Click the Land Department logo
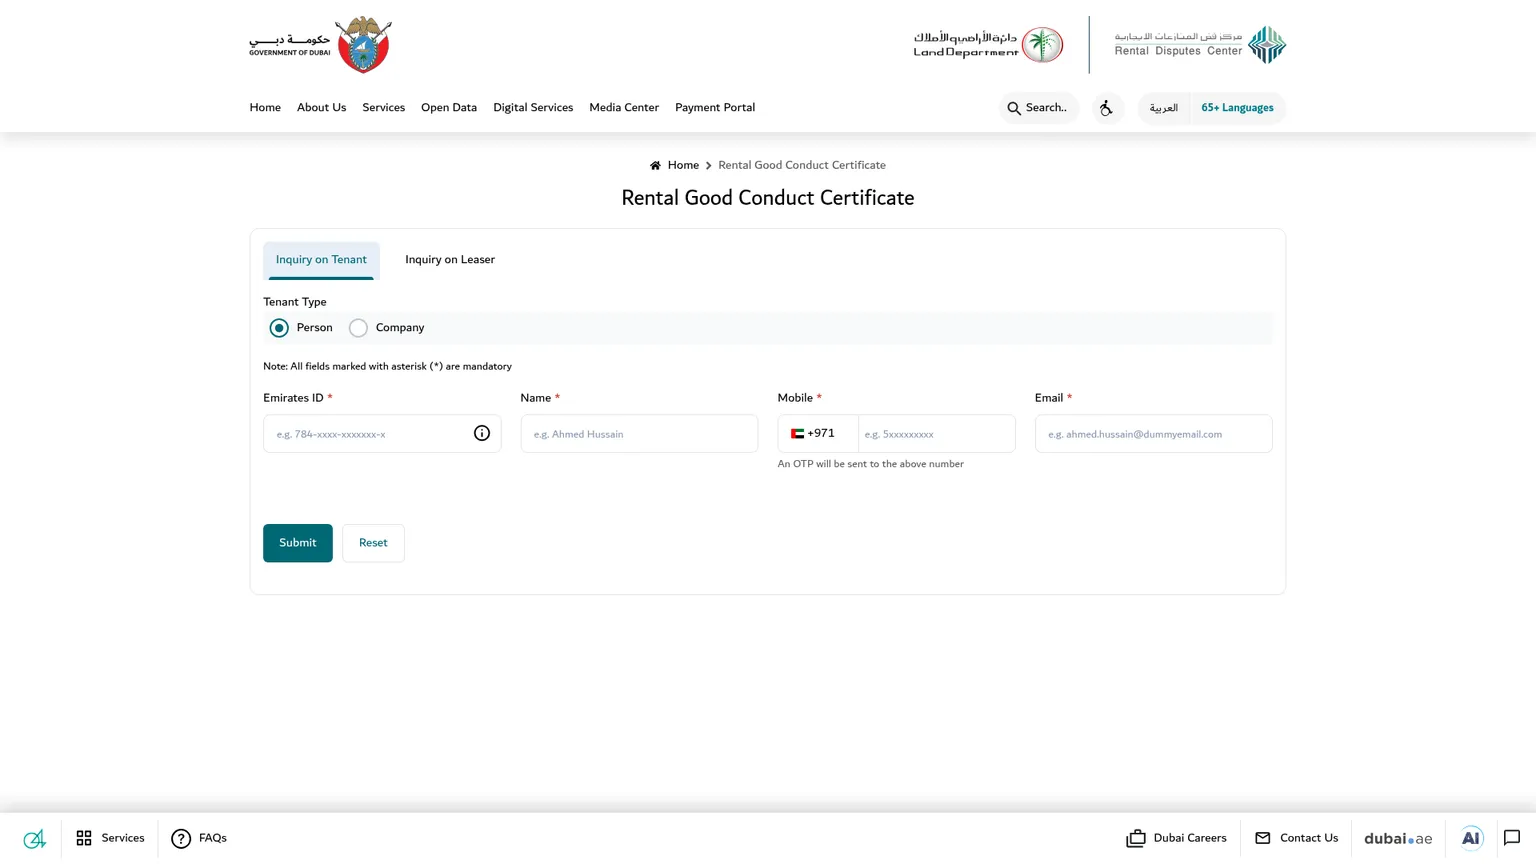Viewport: 1536px width, 864px height. 988,45
